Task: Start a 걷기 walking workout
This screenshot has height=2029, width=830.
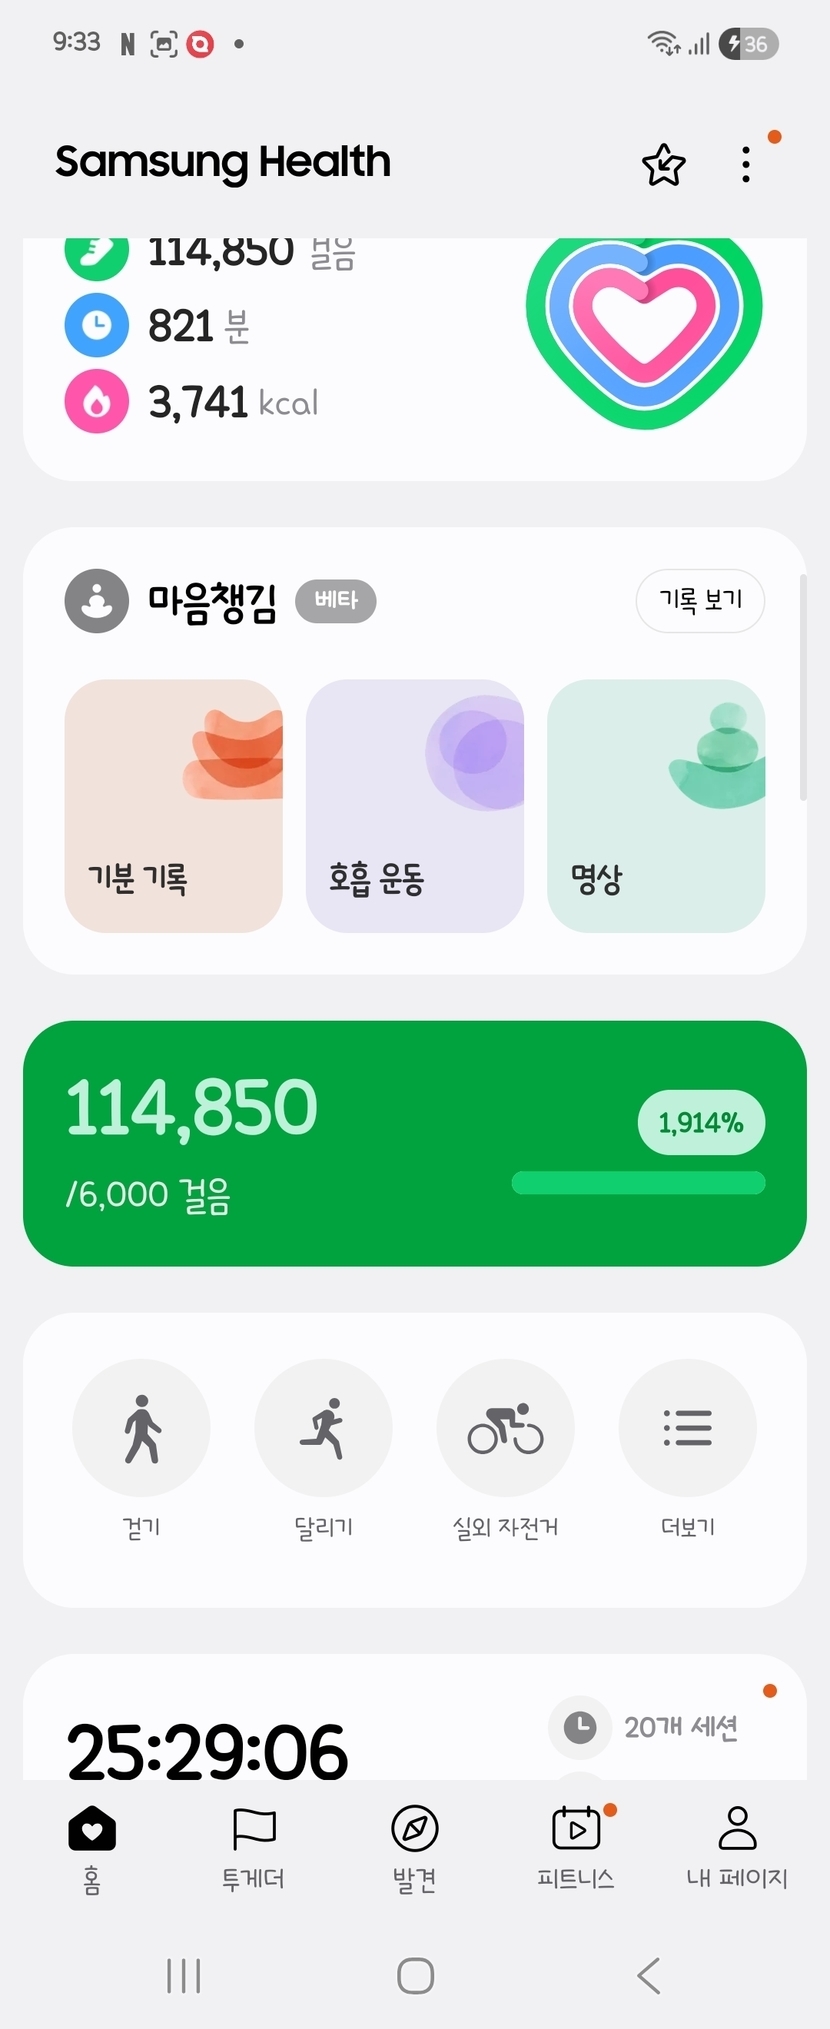Action: [142, 1428]
